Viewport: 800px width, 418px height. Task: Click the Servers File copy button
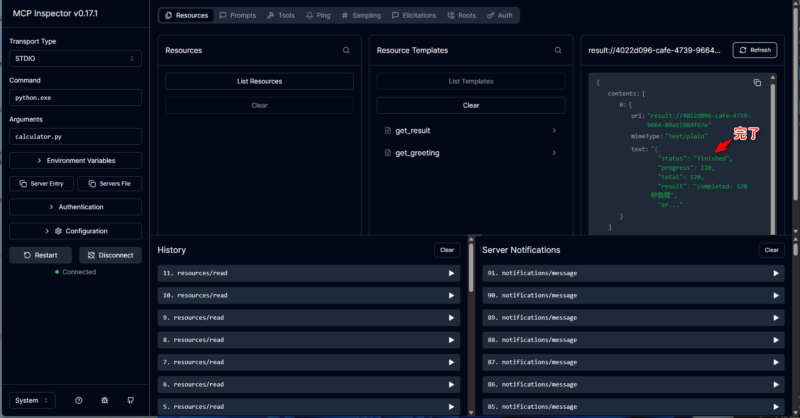pyautogui.click(x=109, y=184)
